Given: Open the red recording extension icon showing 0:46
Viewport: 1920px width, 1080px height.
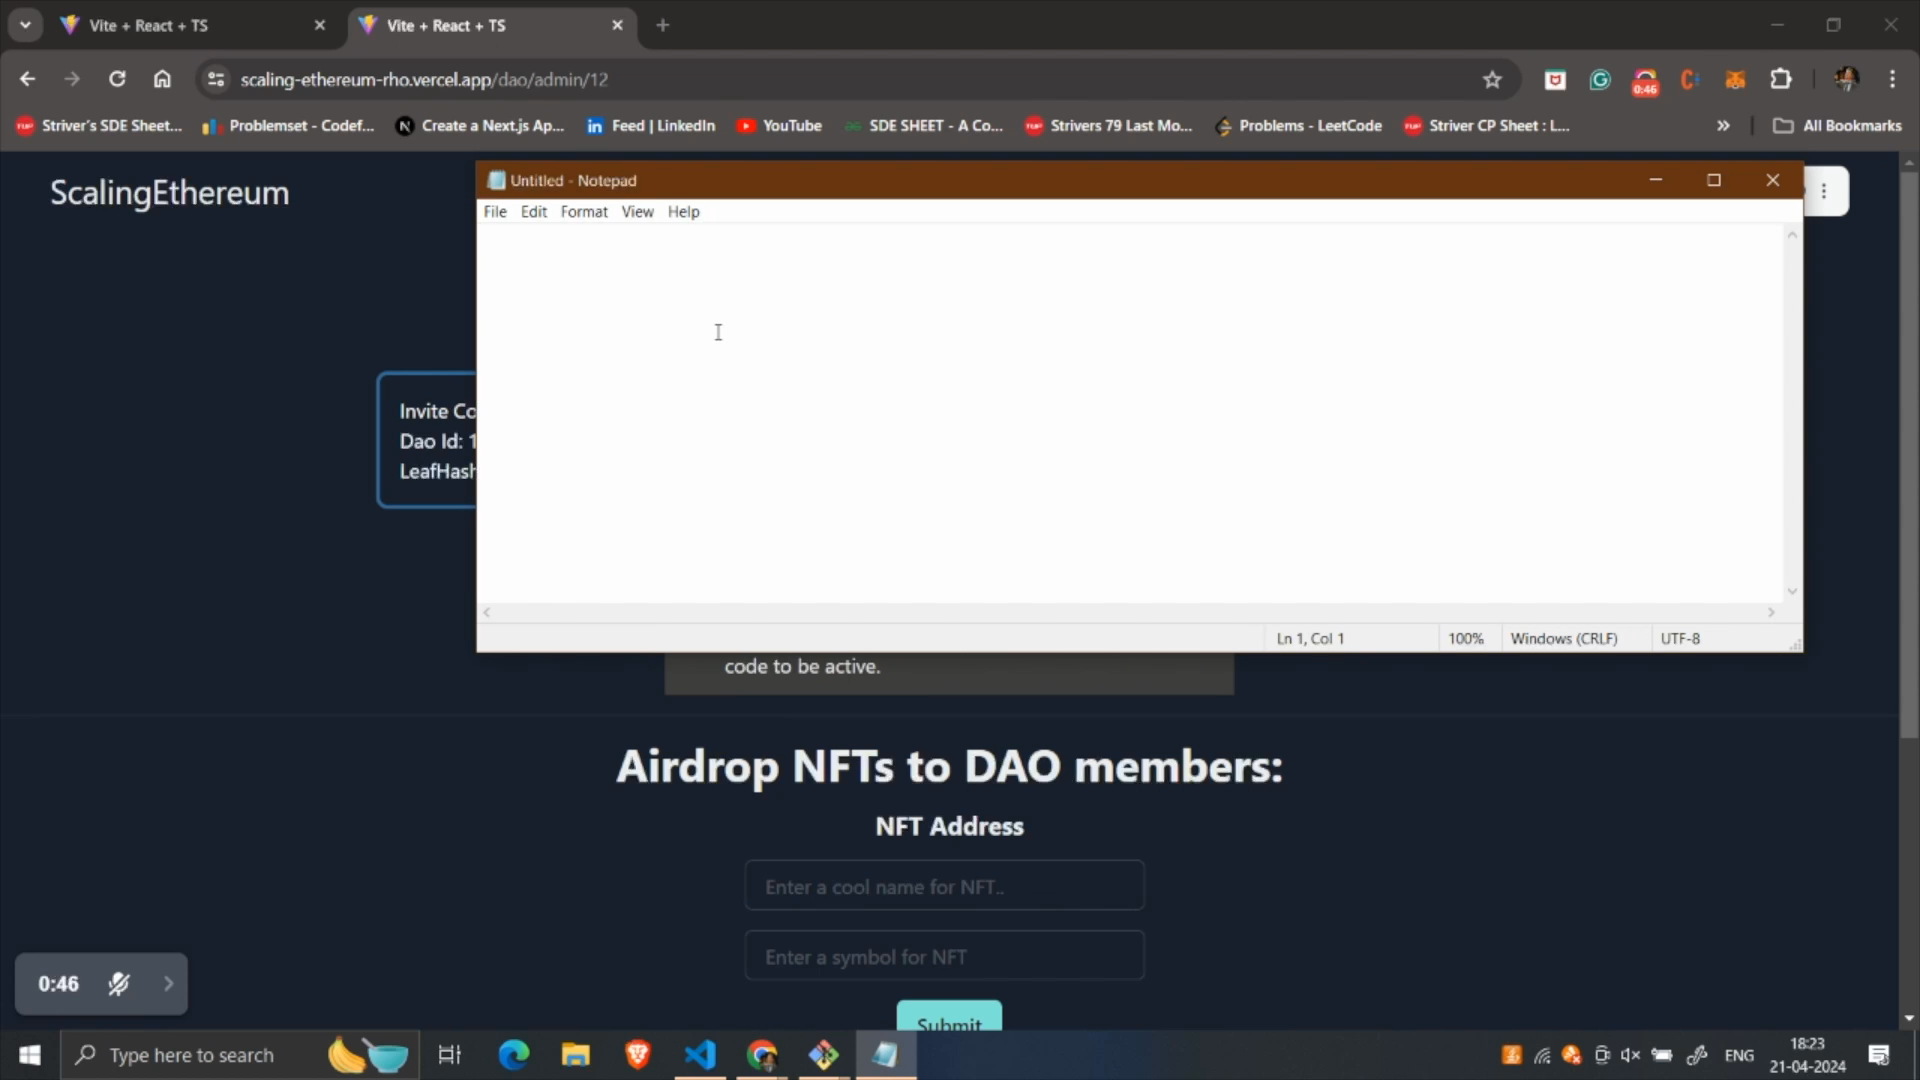Looking at the screenshot, I should [x=1645, y=81].
